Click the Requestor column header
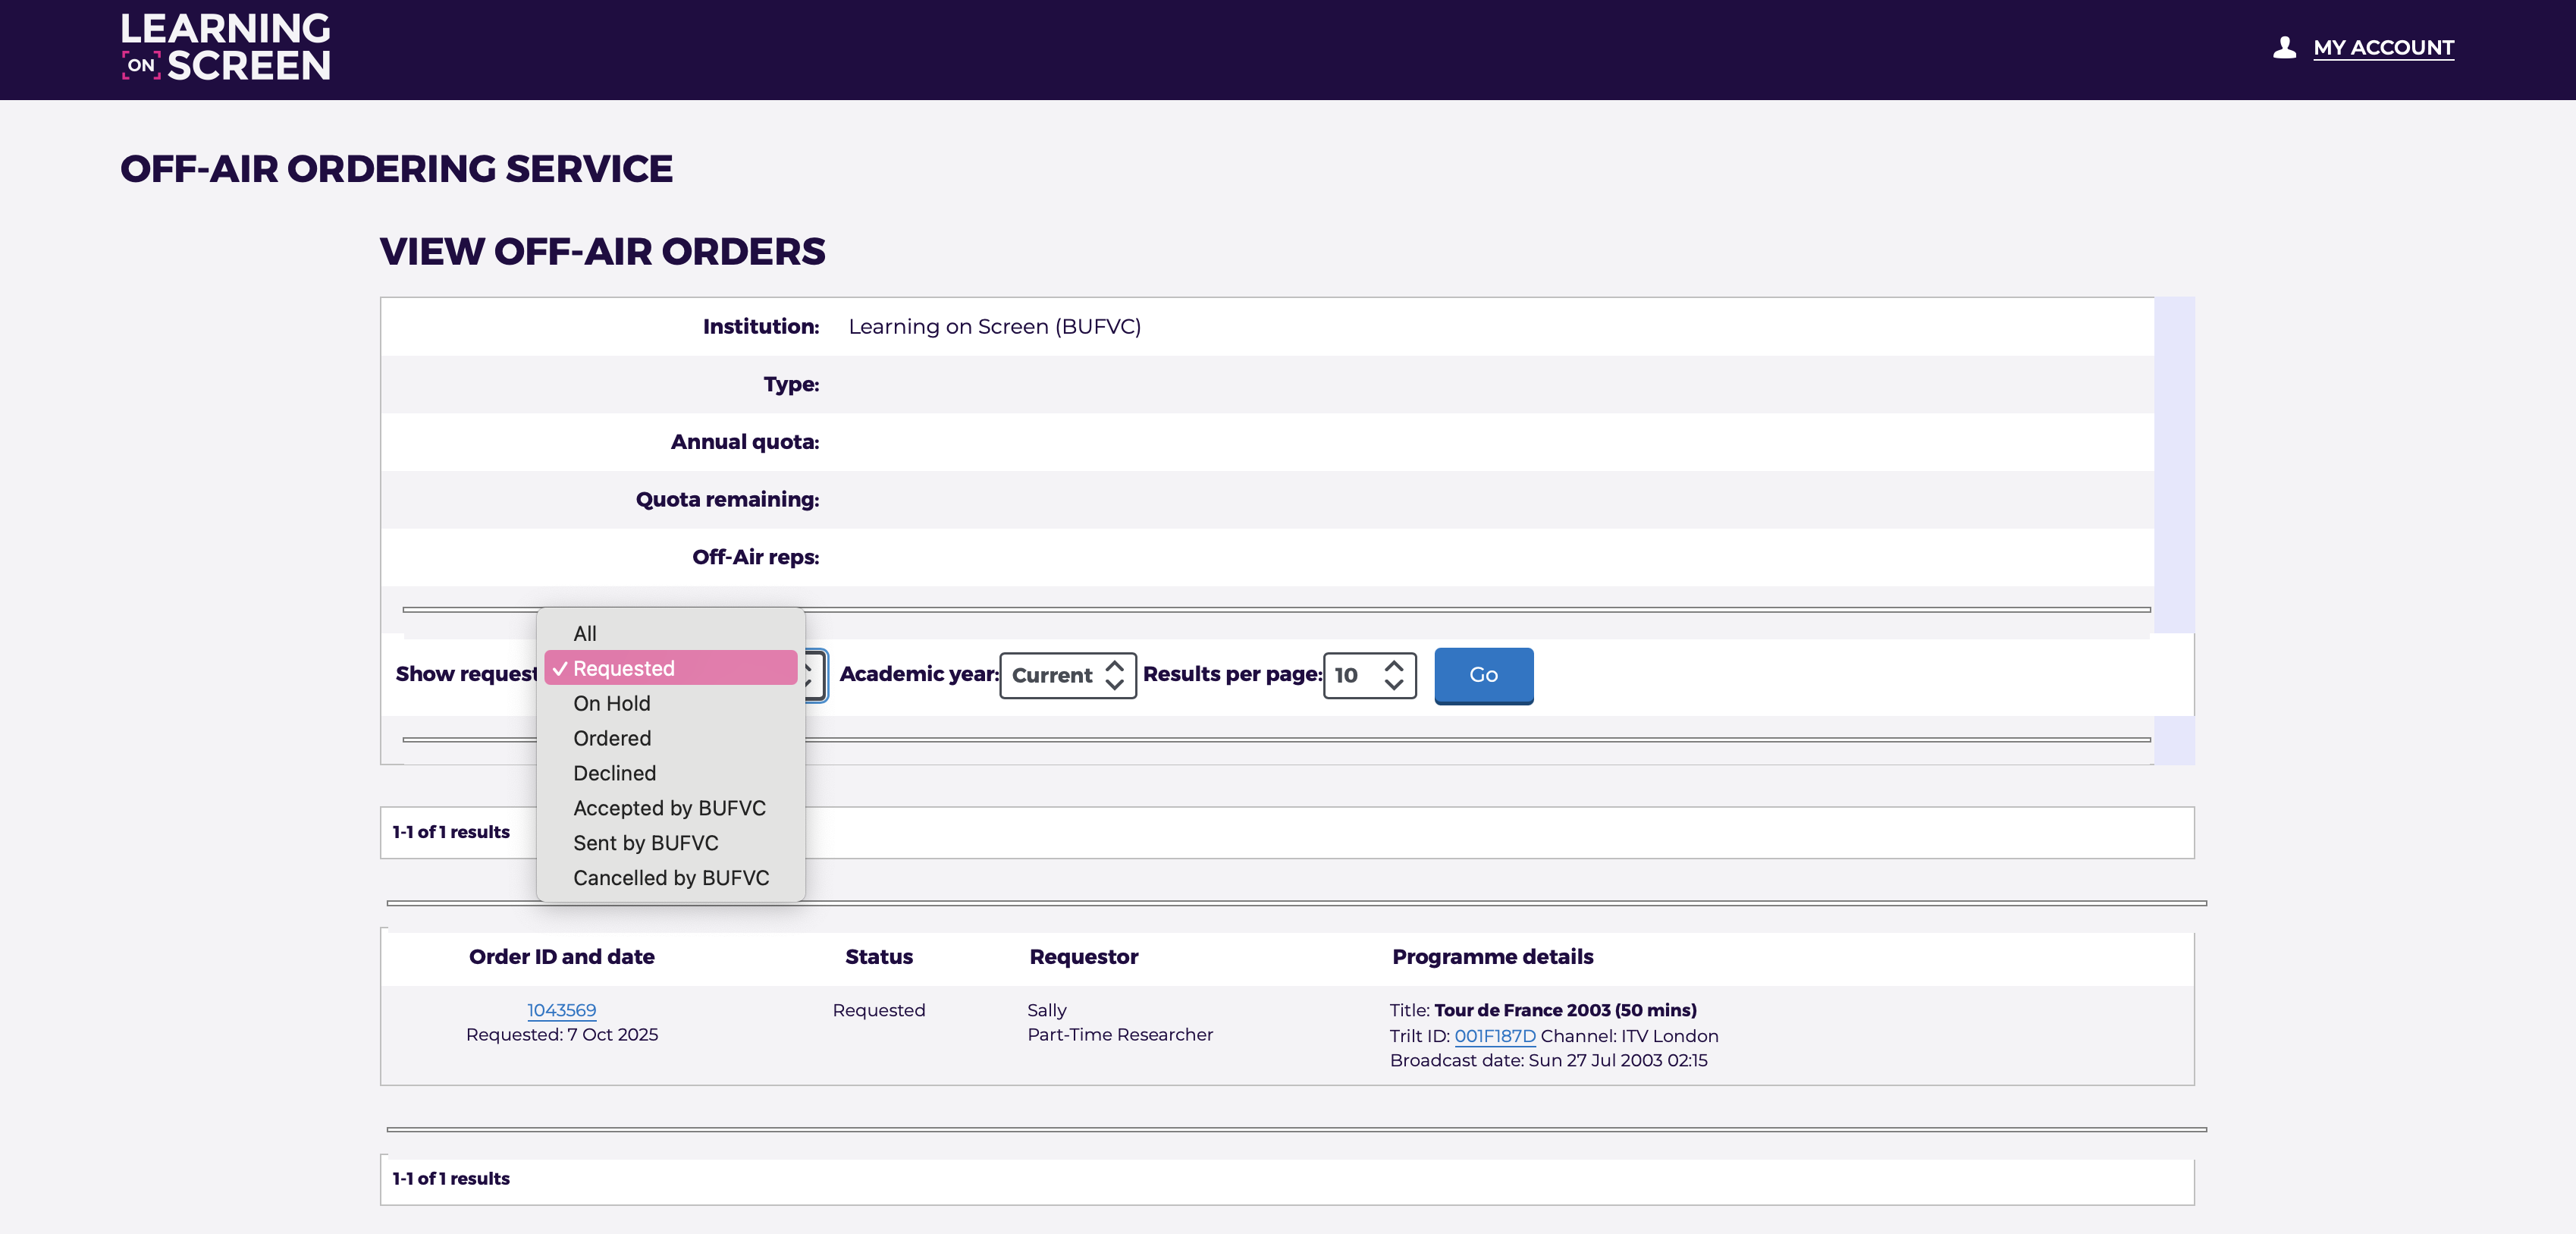Screen dimensions: 2576x1234 point(1084,957)
